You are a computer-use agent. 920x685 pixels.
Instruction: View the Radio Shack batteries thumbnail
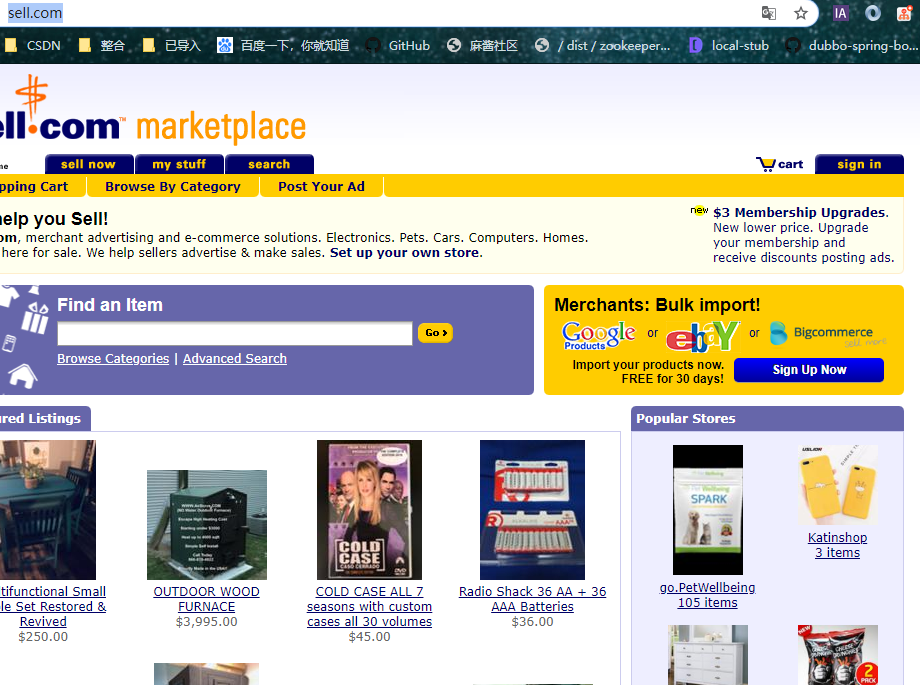click(532, 510)
